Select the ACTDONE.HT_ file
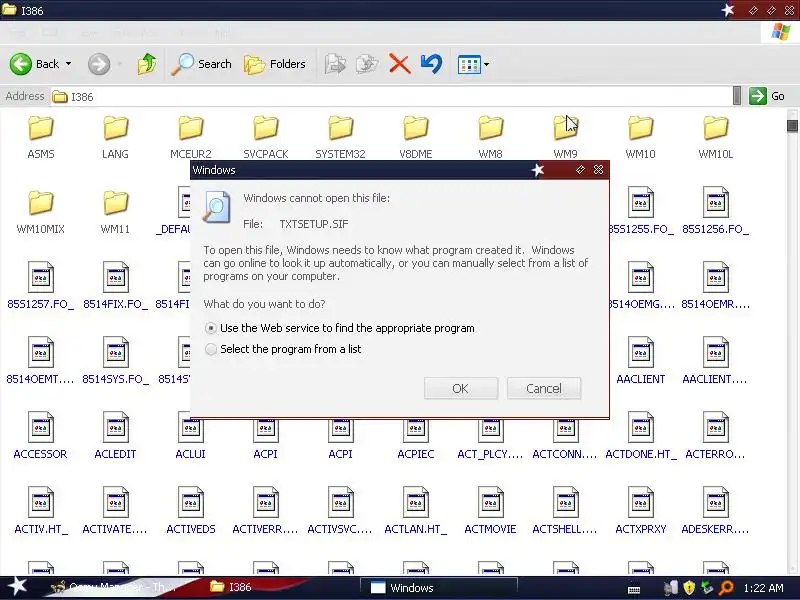Image resolution: width=800 pixels, height=600 pixels. [640, 436]
